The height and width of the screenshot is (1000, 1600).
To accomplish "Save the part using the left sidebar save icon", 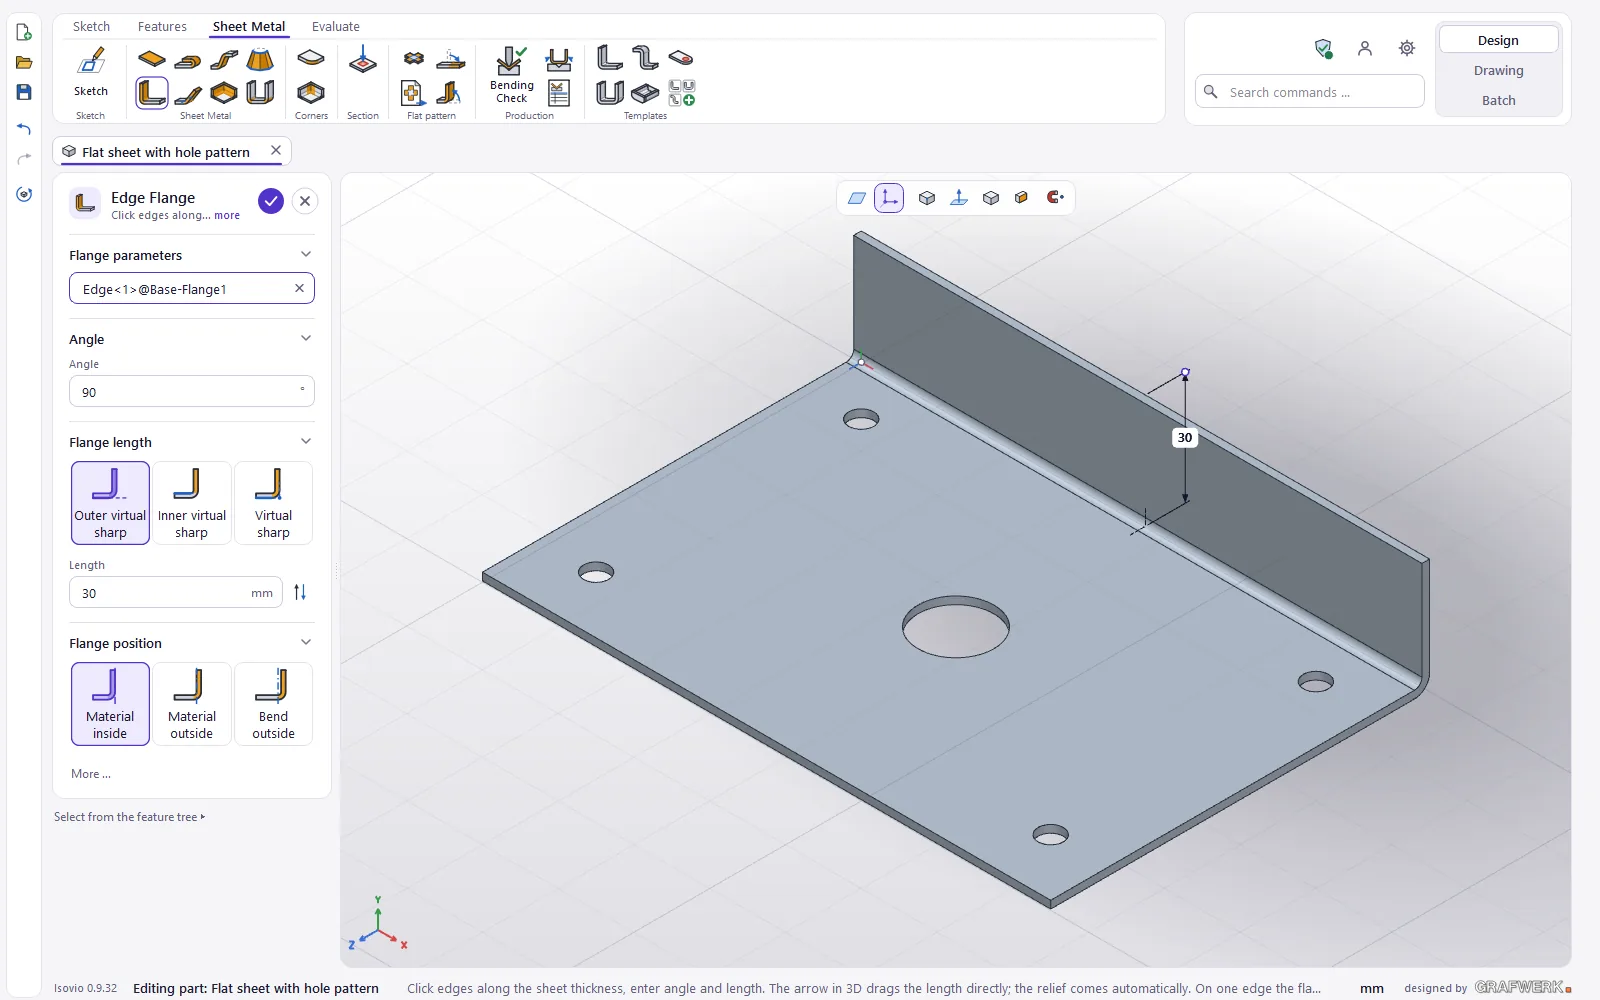I will pyautogui.click(x=24, y=92).
